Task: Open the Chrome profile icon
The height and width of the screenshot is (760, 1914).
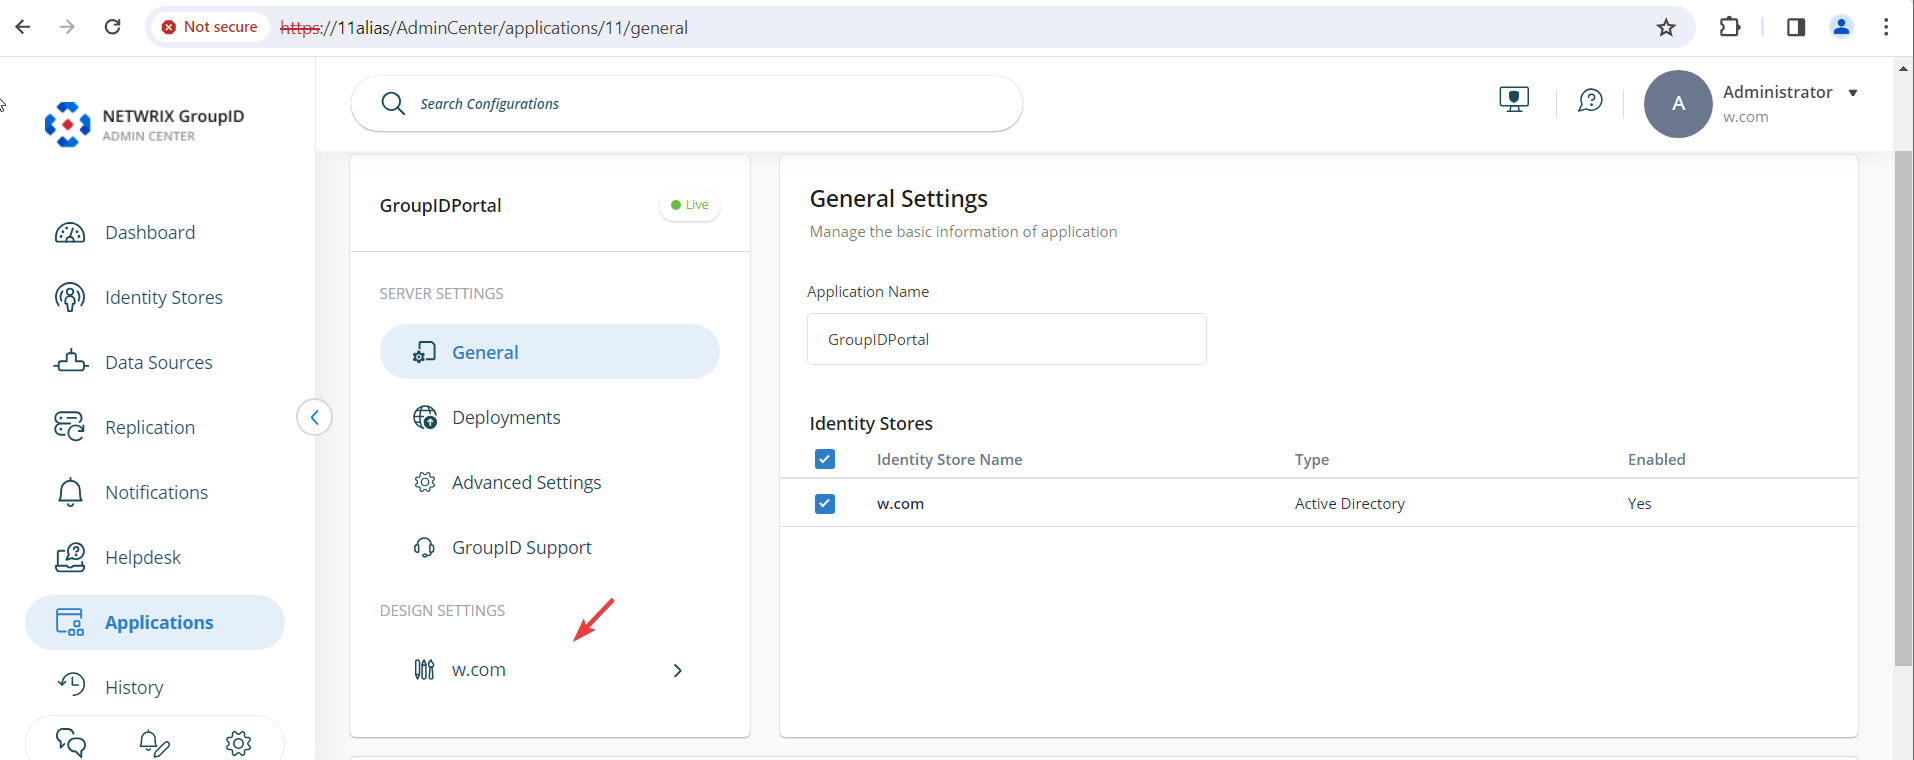Action: tap(1841, 27)
